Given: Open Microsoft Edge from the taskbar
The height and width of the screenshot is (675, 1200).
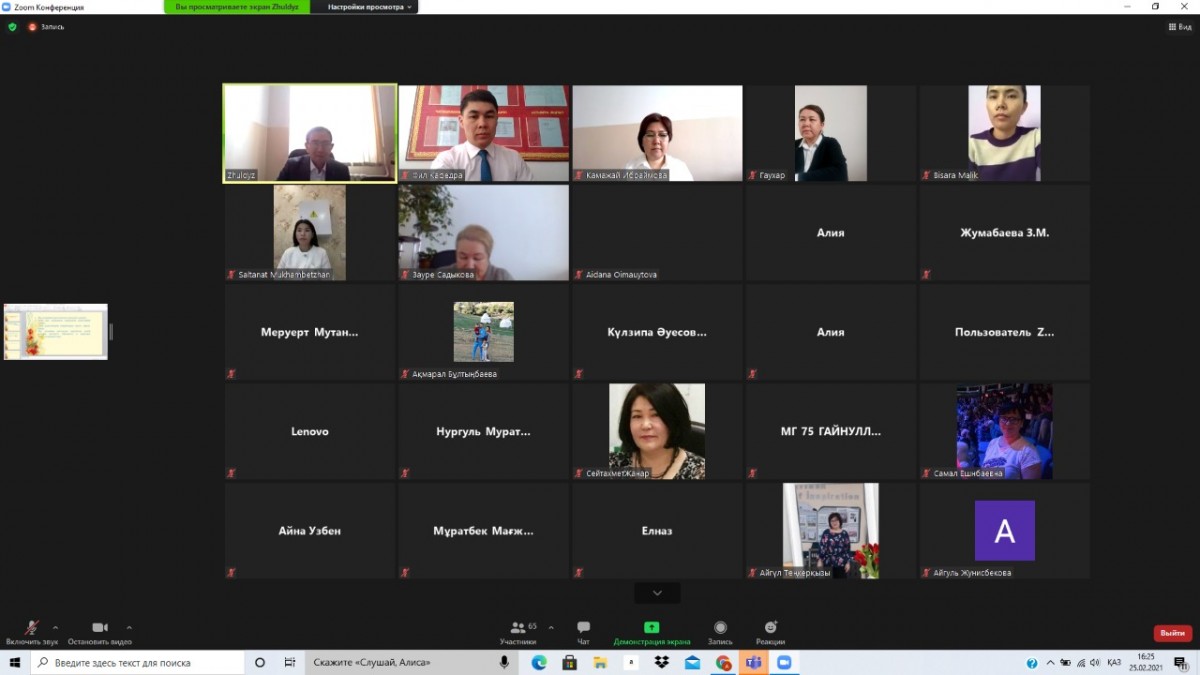Looking at the screenshot, I should (x=539, y=662).
